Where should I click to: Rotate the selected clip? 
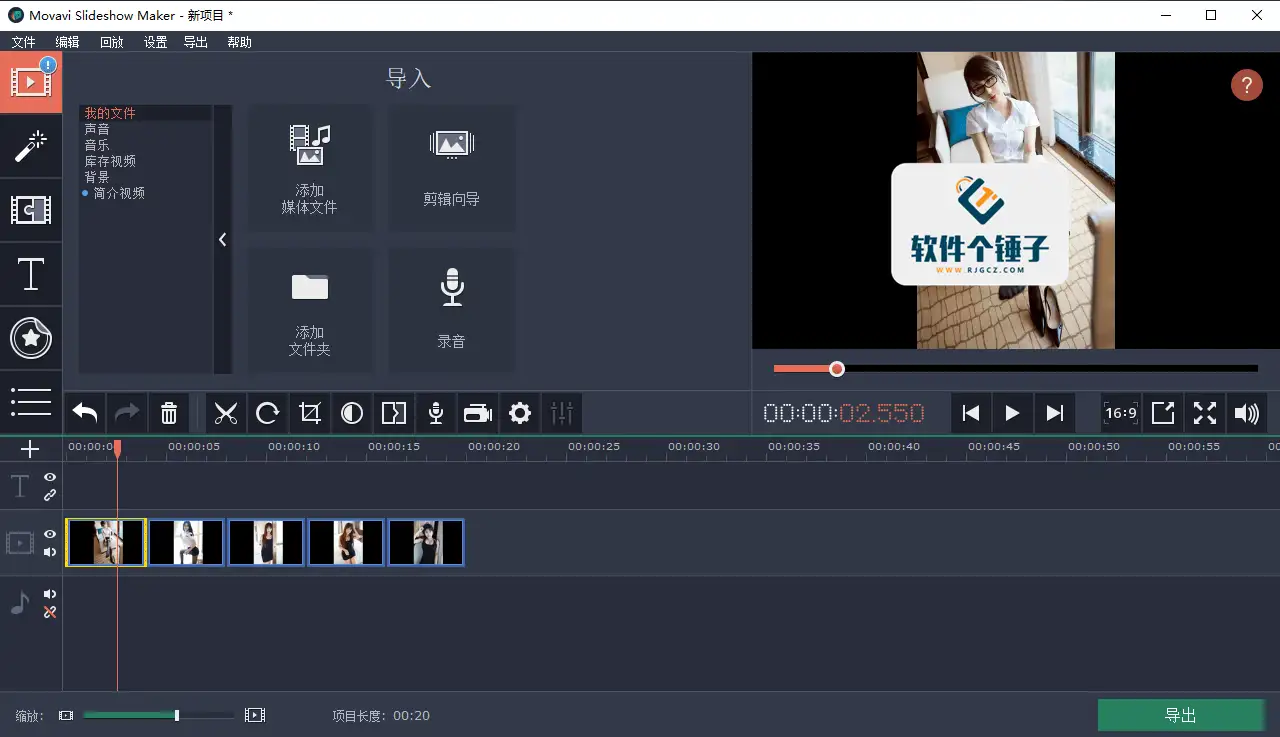click(x=268, y=413)
